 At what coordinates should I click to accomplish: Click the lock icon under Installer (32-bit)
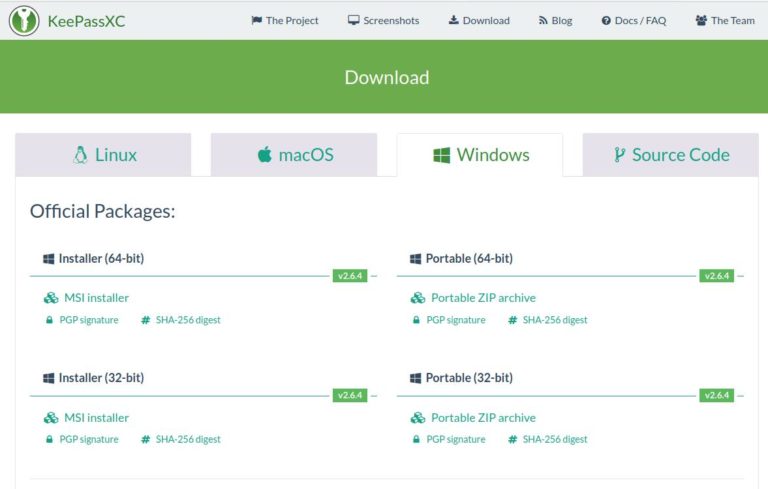tap(49, 440)
